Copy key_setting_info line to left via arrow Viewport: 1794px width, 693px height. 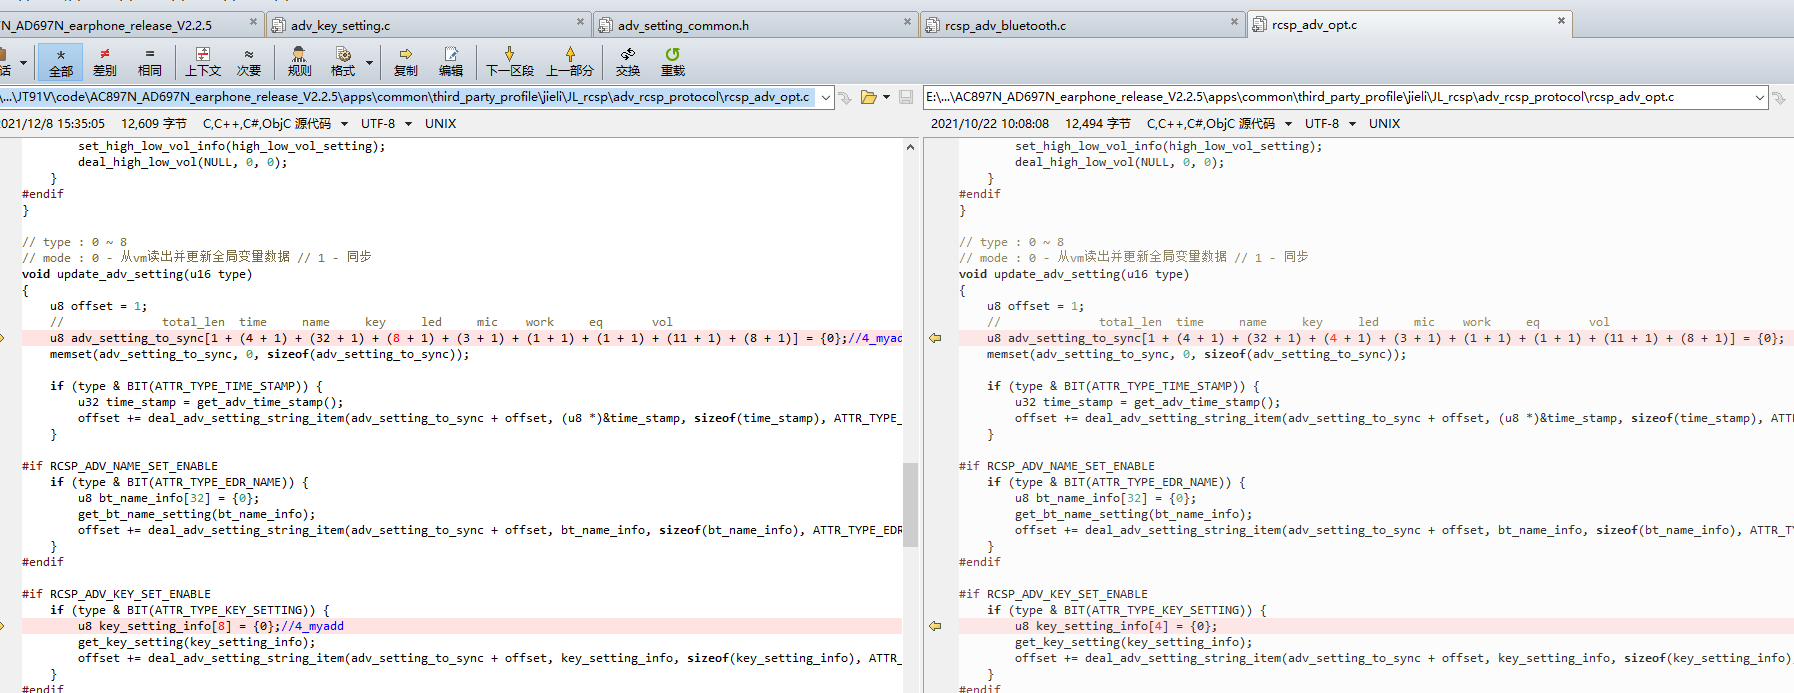point(935,626)
